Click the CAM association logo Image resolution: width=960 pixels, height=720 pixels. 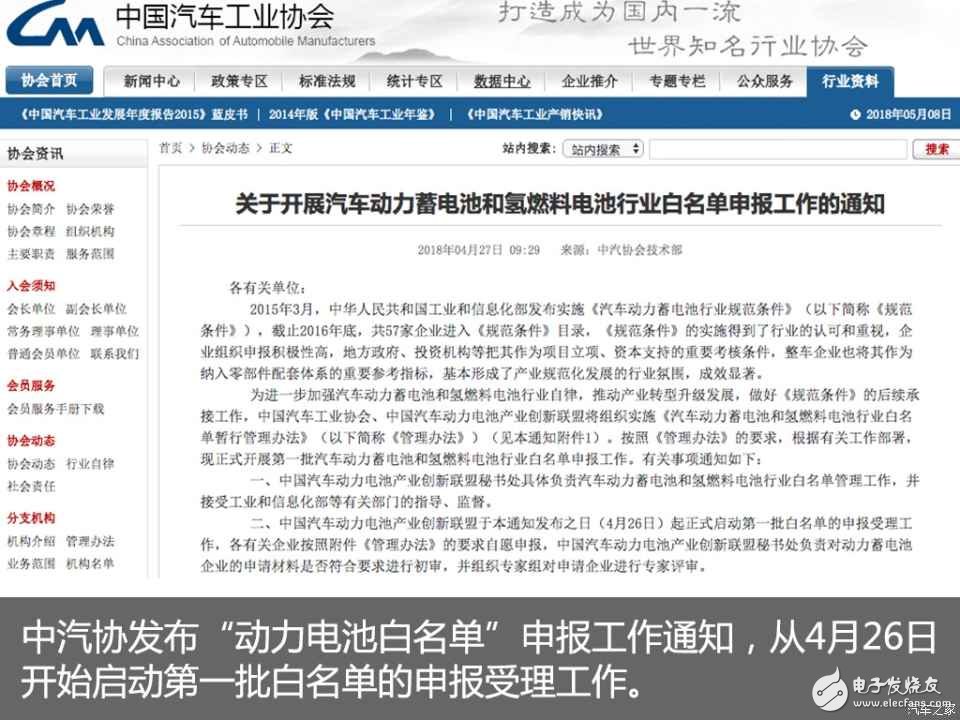point(55,25)
